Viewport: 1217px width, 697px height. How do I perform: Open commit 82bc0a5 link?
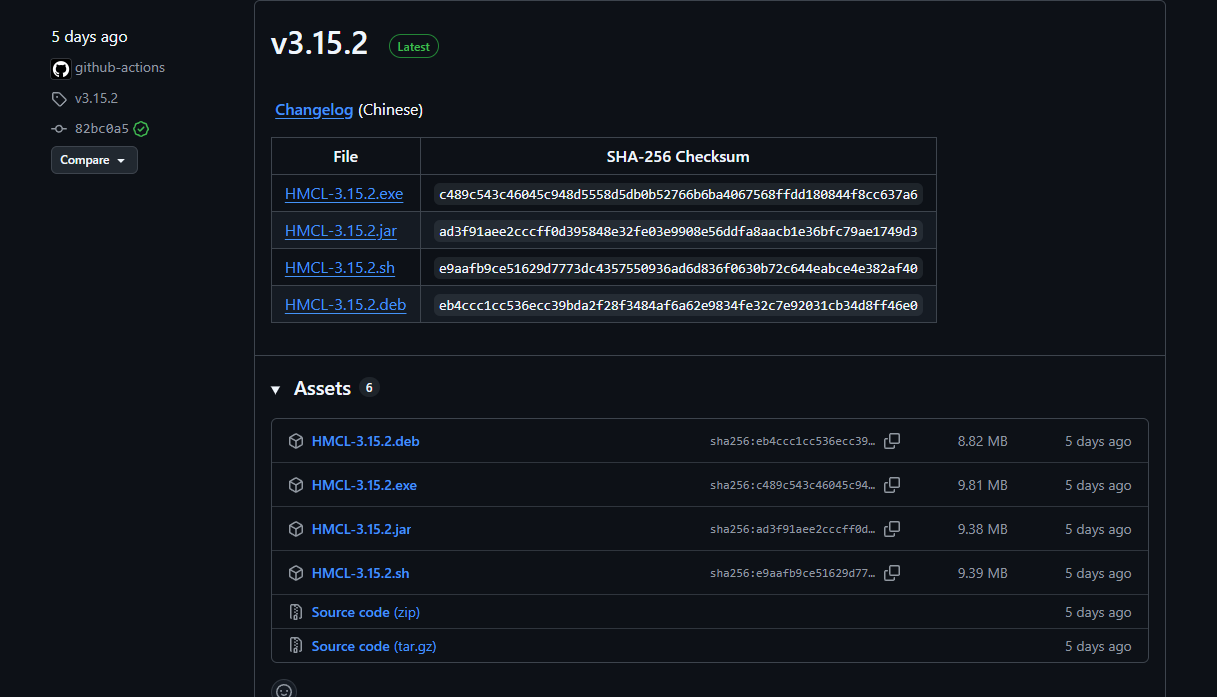(x=102, y=129)
